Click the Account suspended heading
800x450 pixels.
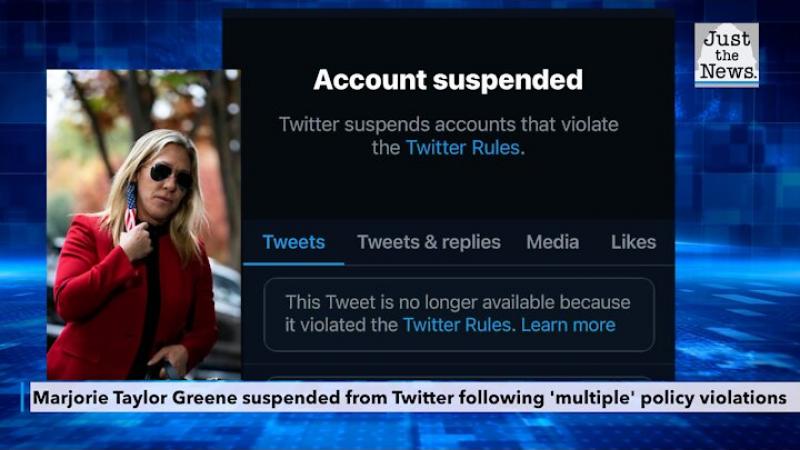[x=448, y=80]
